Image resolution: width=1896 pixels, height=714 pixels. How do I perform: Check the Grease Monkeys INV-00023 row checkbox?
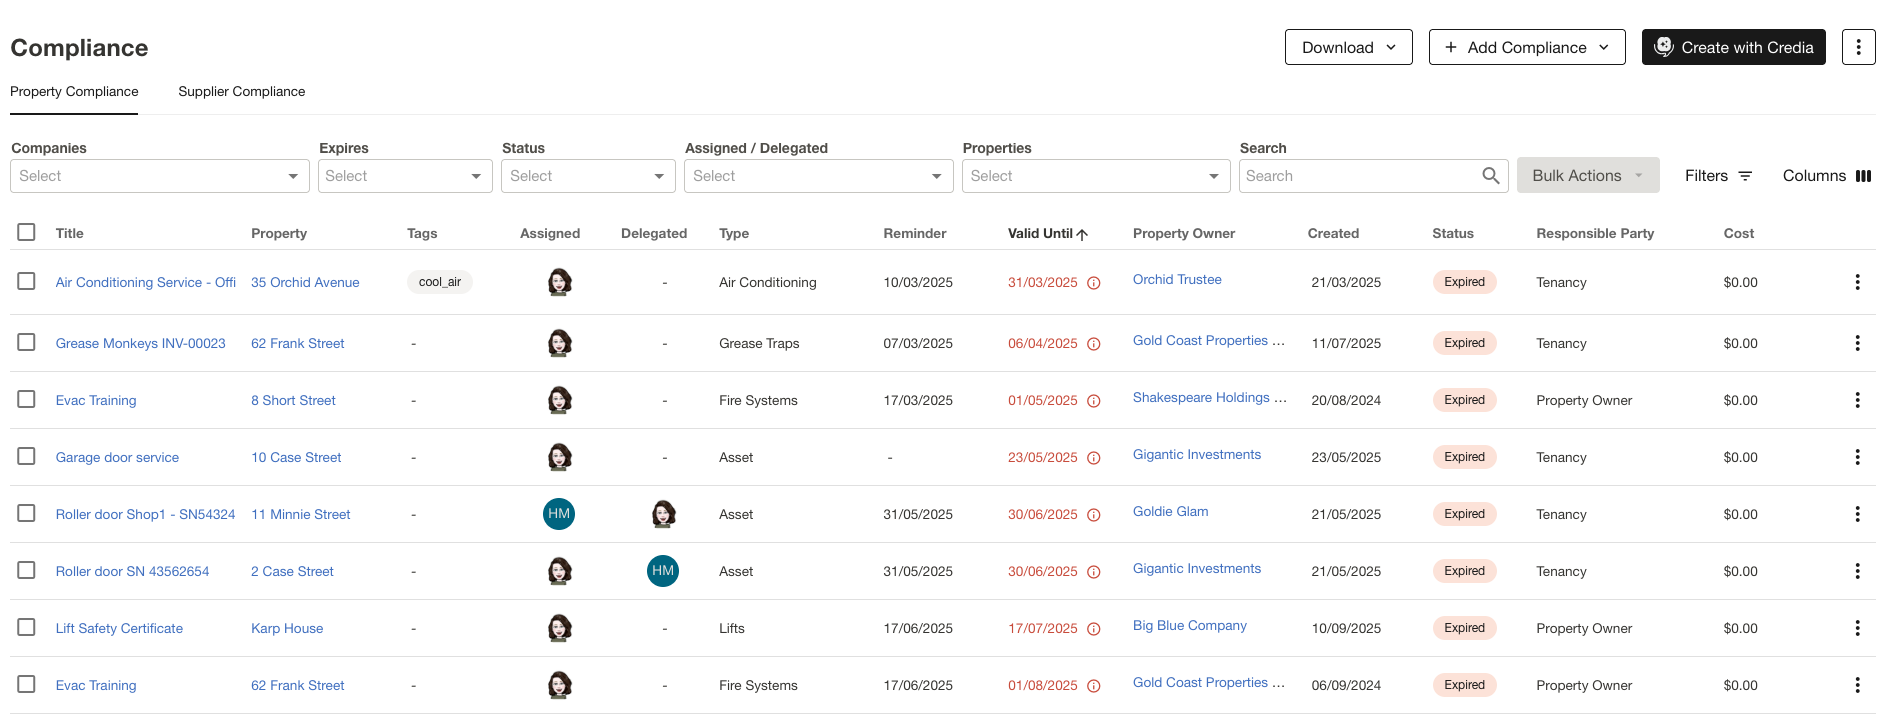(27, 342)
